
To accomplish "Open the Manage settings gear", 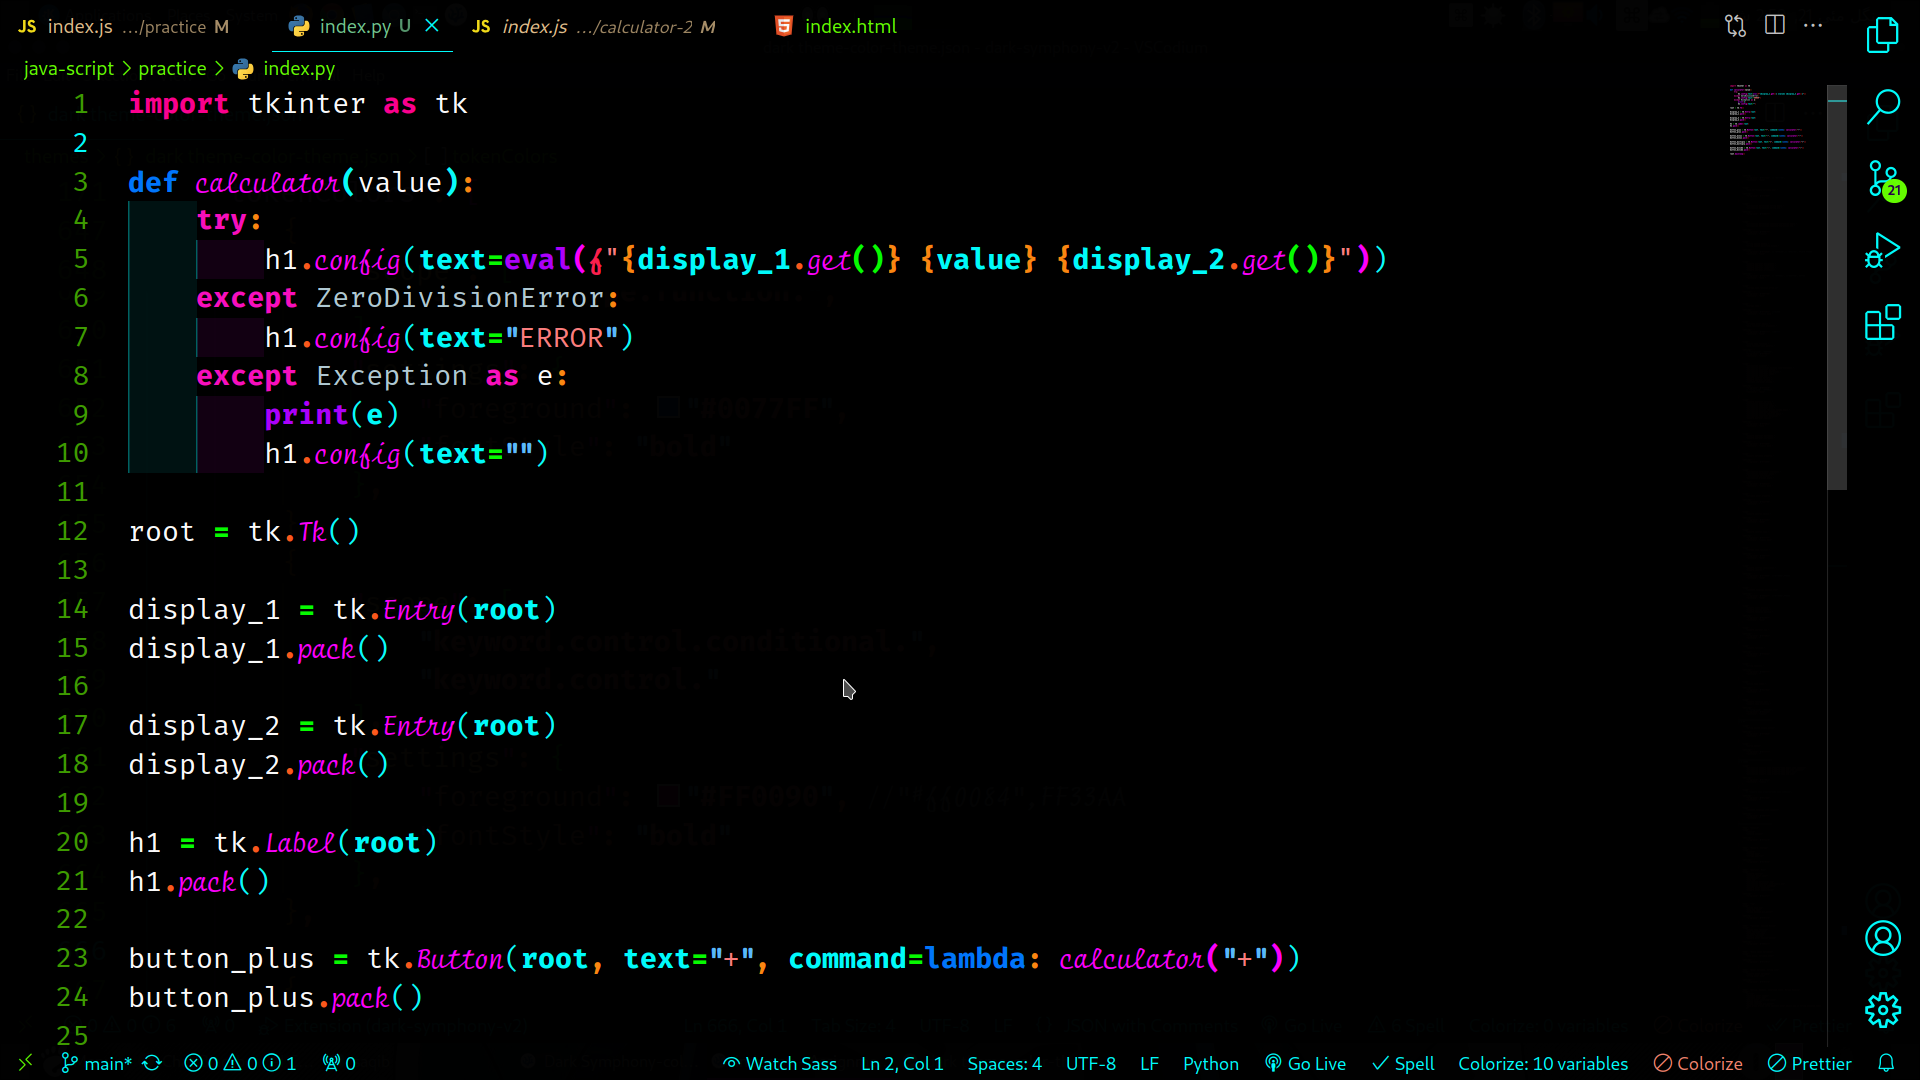I will click(x=1882, y=1010).
